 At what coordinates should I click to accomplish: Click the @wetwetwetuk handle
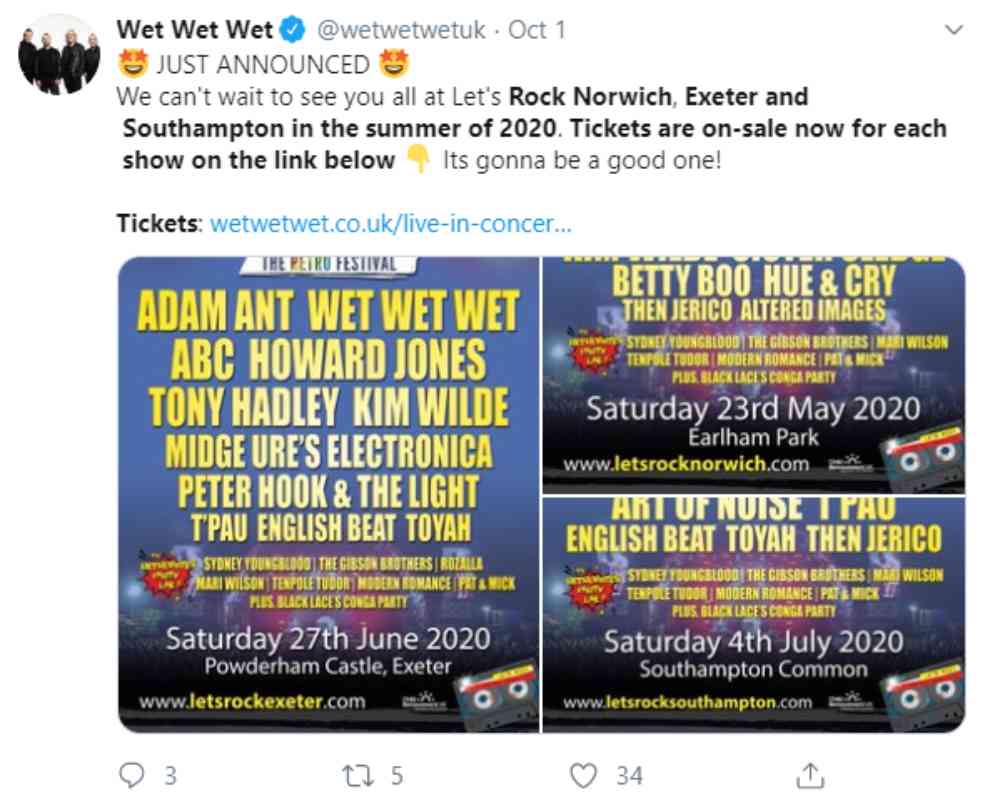(x=401, y=30)
